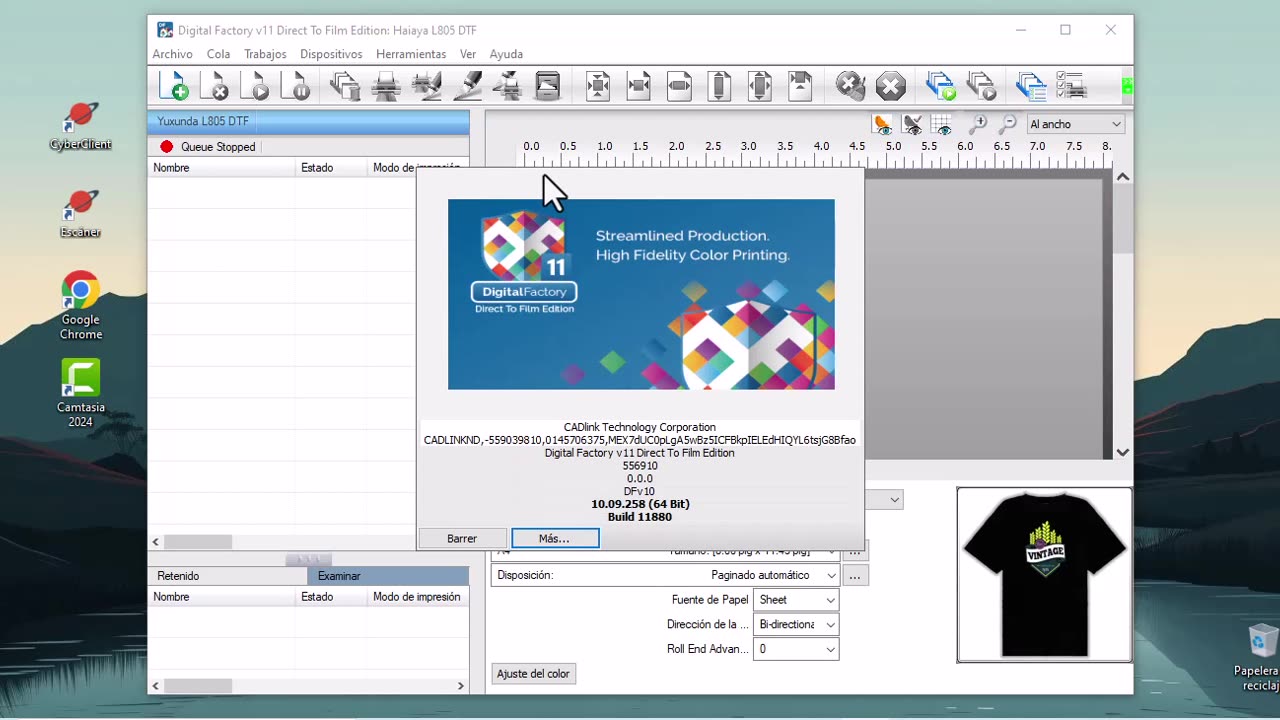Click the pause job icon
Viewport: 1280px width, 720px height.
(297, 86)
